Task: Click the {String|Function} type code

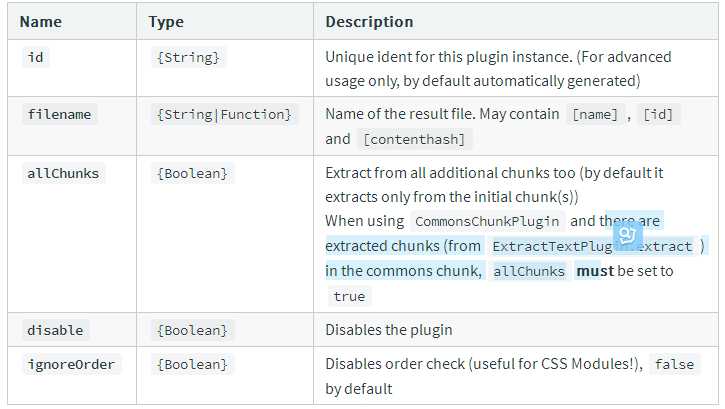Action: pyautogui.click(x=224, y=114)
